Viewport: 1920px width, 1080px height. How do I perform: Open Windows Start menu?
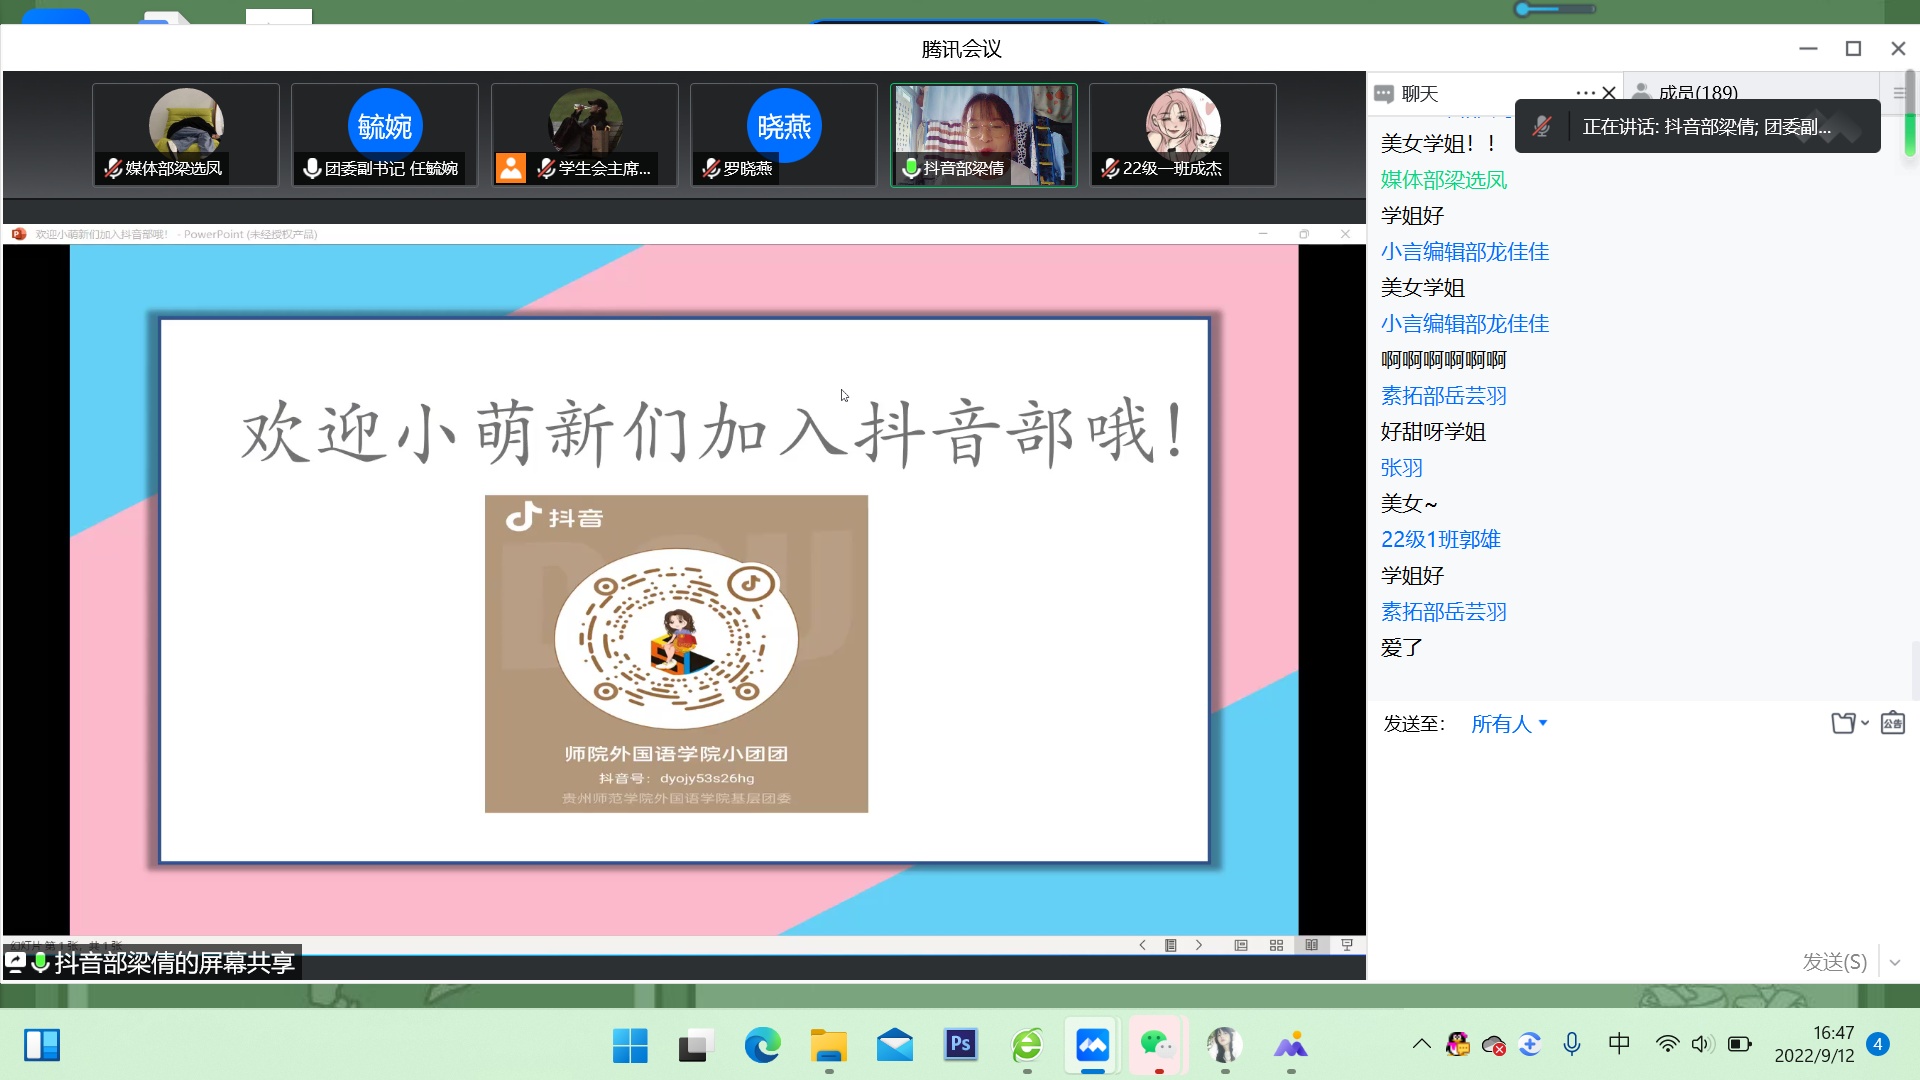point(630,1046)
